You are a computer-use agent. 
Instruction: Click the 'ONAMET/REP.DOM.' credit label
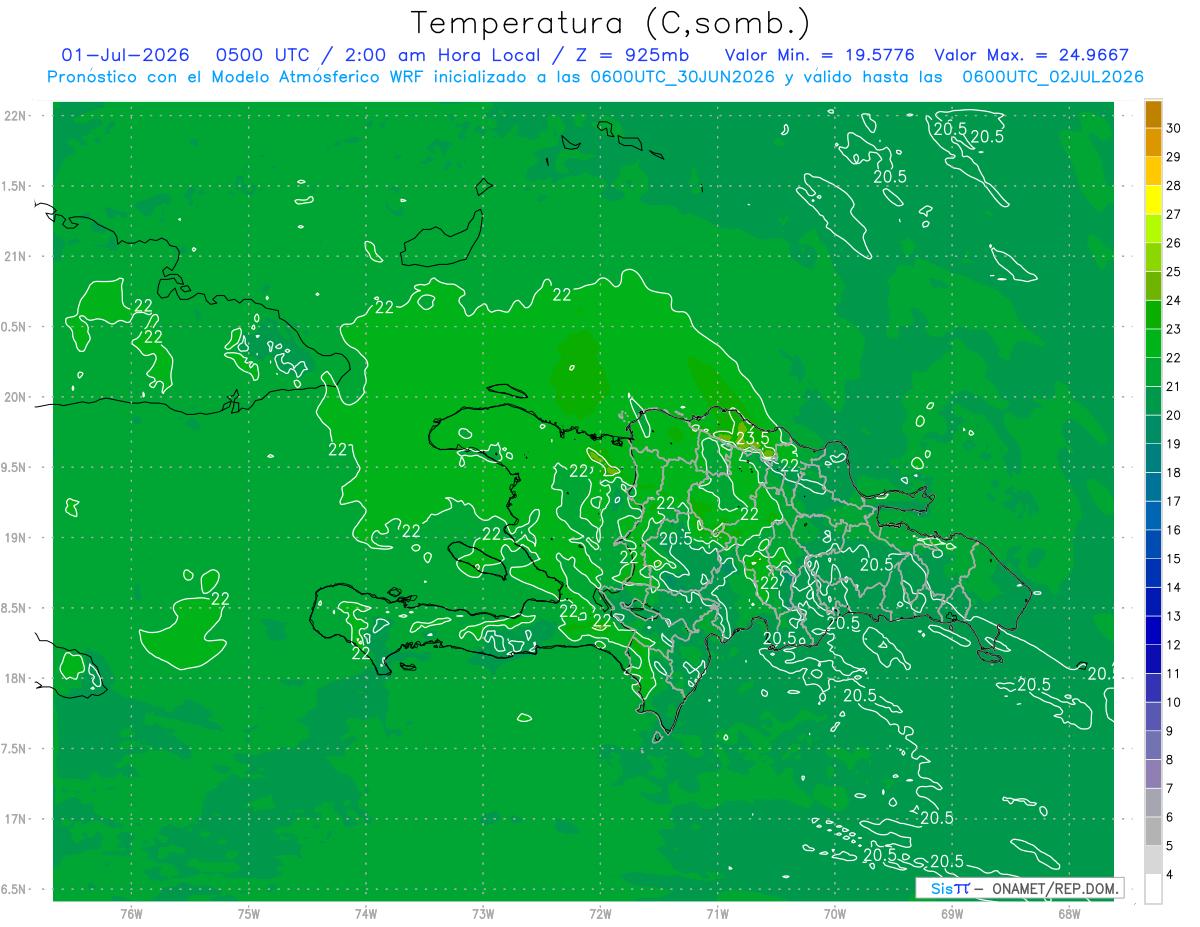[x=1054, y=888]
